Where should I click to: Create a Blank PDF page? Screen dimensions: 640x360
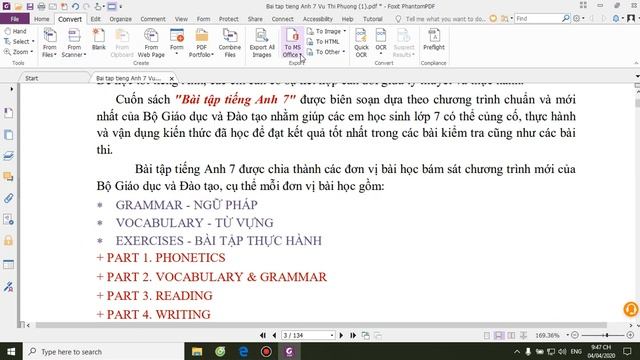tap(99, 40)
